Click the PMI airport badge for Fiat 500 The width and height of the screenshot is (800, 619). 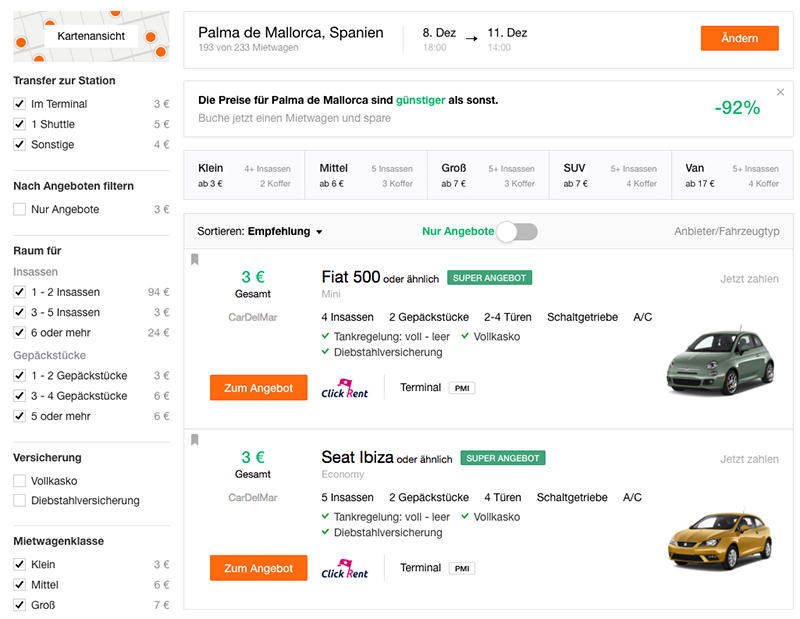(462, 388)
